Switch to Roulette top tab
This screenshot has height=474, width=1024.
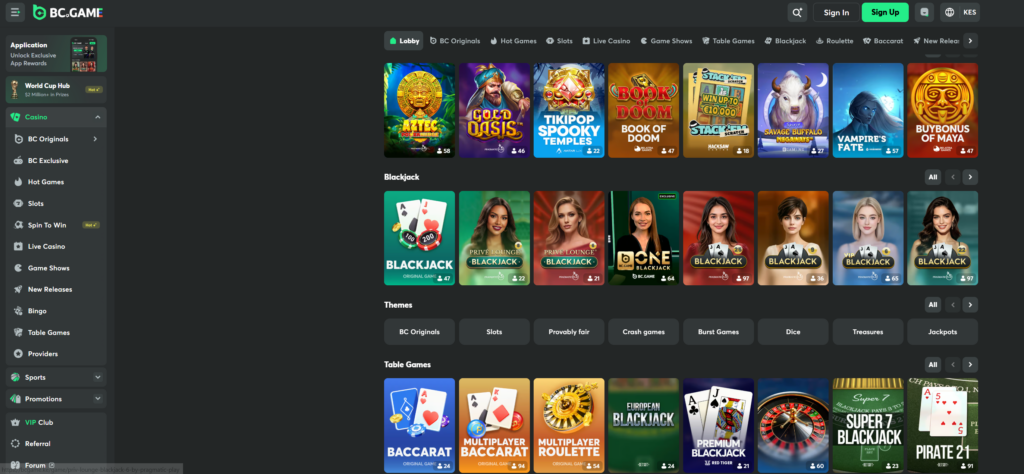[x=834, y=40]
